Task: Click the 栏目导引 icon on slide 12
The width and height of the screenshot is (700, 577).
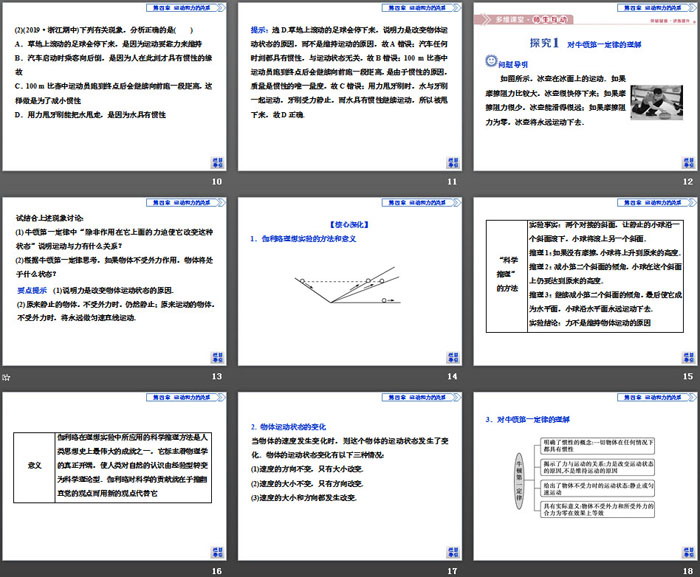Action: [x=688, y=163]
